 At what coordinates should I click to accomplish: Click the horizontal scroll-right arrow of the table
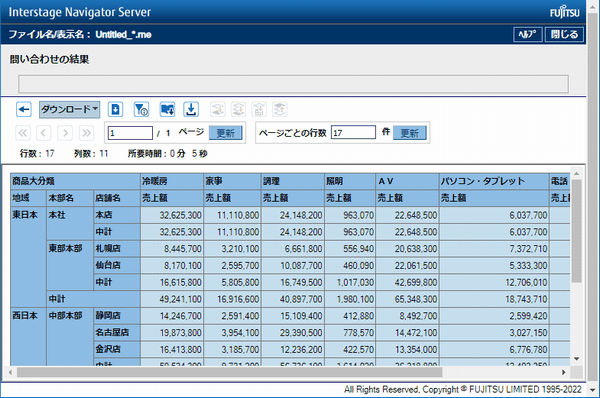[x=564, y=372]
